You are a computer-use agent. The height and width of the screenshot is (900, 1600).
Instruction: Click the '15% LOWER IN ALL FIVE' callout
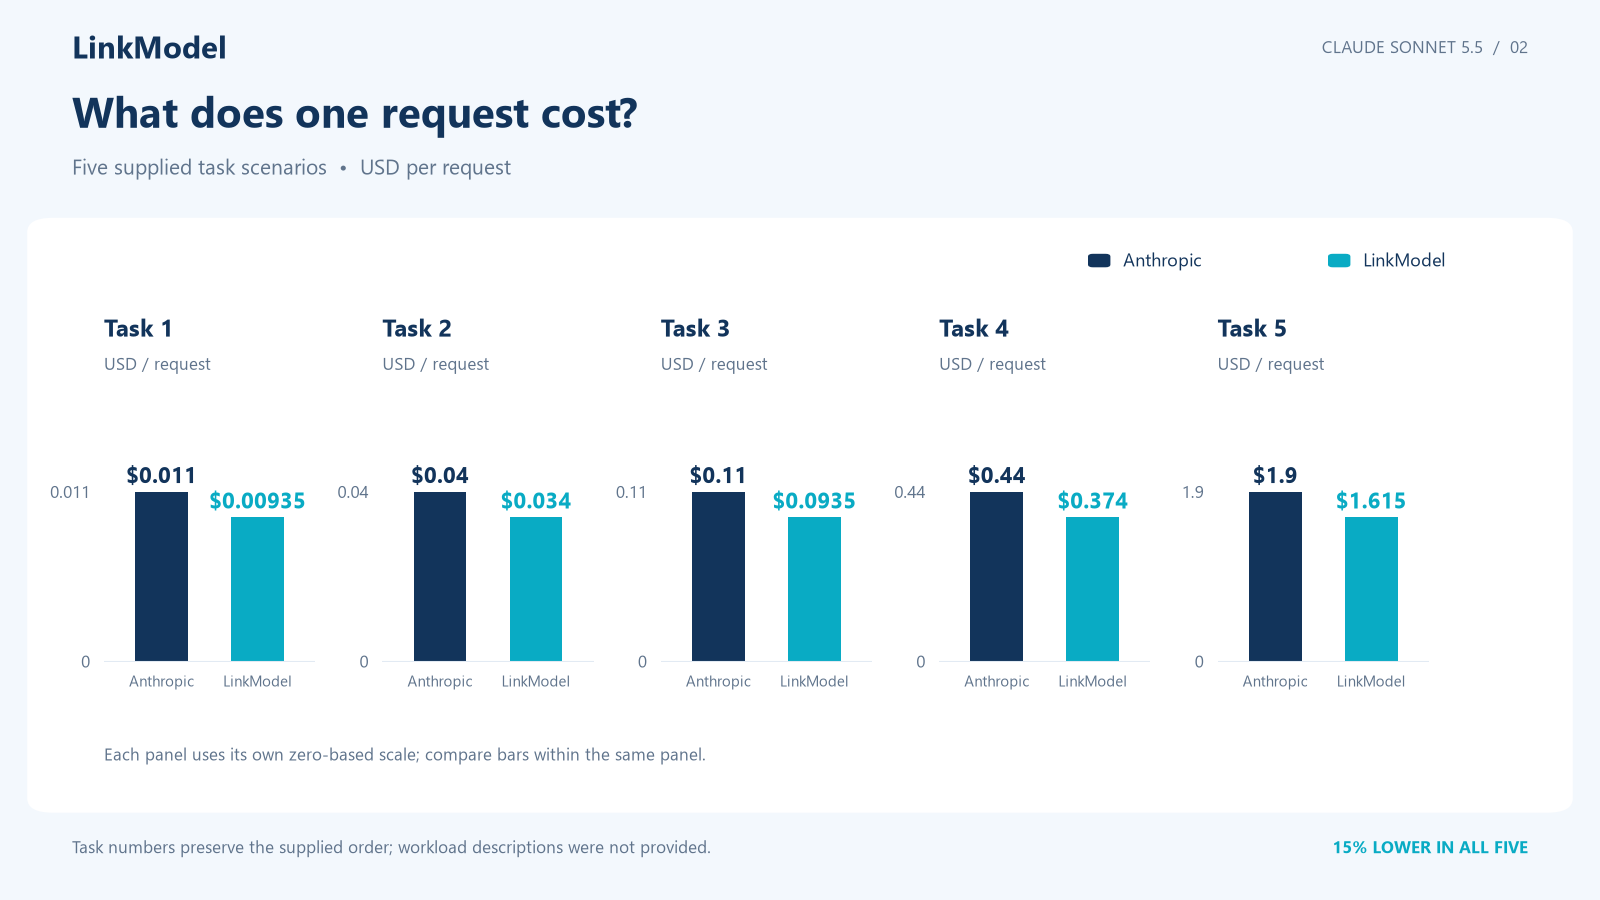click(1430, 848)
